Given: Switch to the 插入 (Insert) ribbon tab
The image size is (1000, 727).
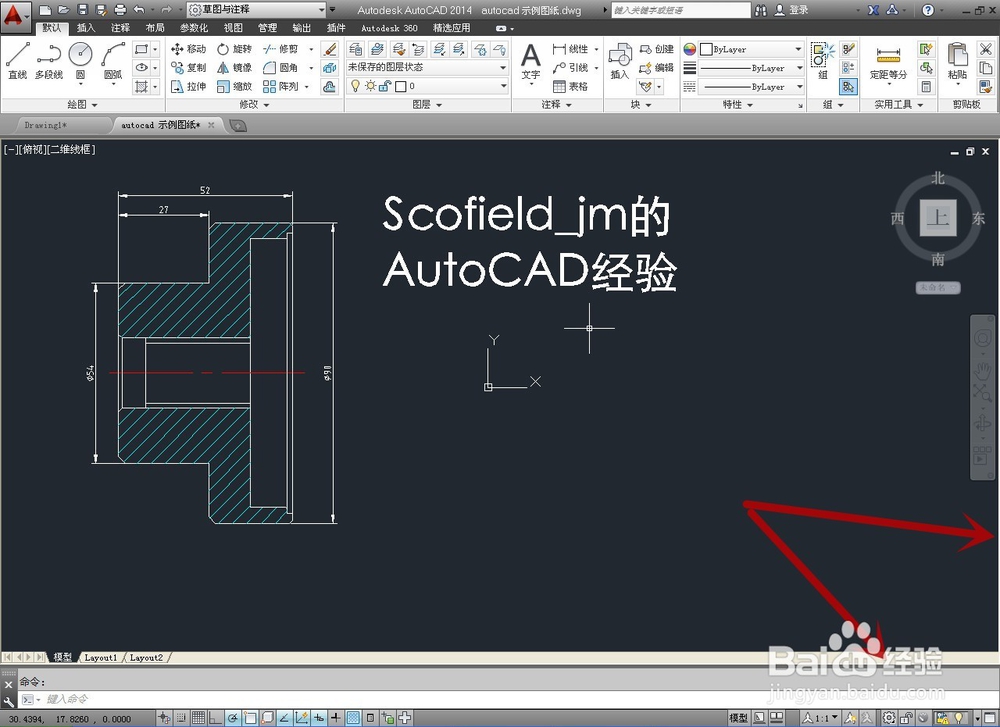Looking at the screenshot, I should tap(85, 28).
